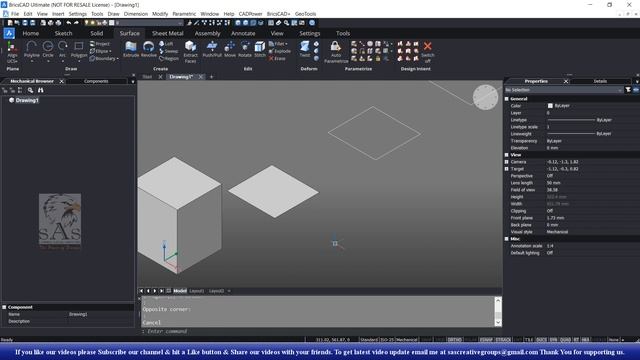Click the Undo icon in quick toolbar
Image resolution: width=640 pixels, height=360 pixels.
[69, 23]
